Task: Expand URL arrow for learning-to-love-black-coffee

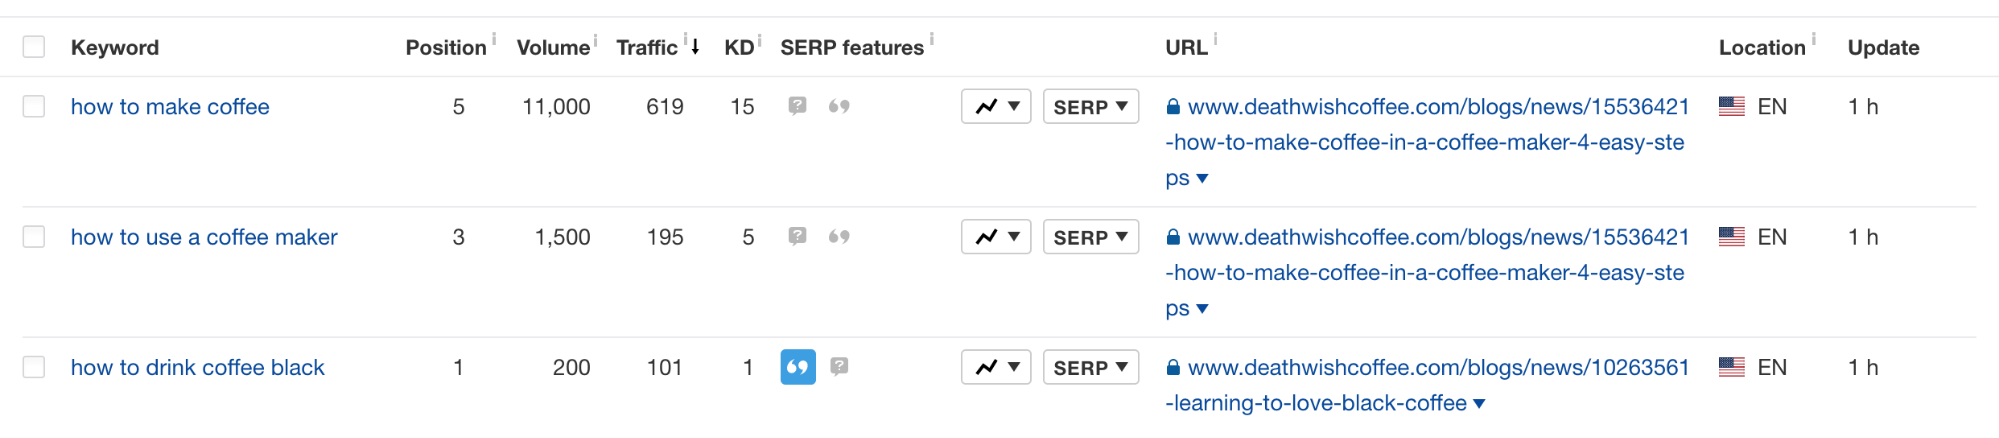Action: click(1480, 404)
